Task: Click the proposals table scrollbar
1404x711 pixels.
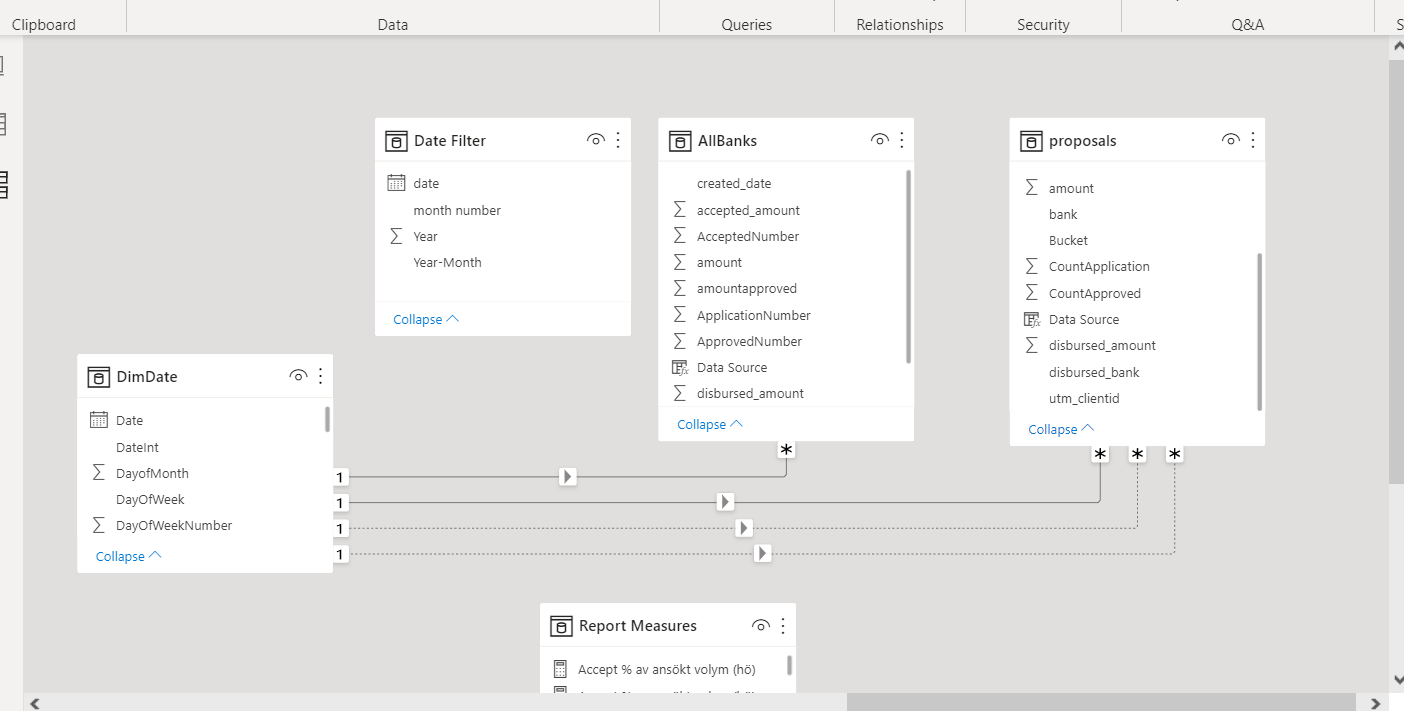Action: tap(1260, 332)
